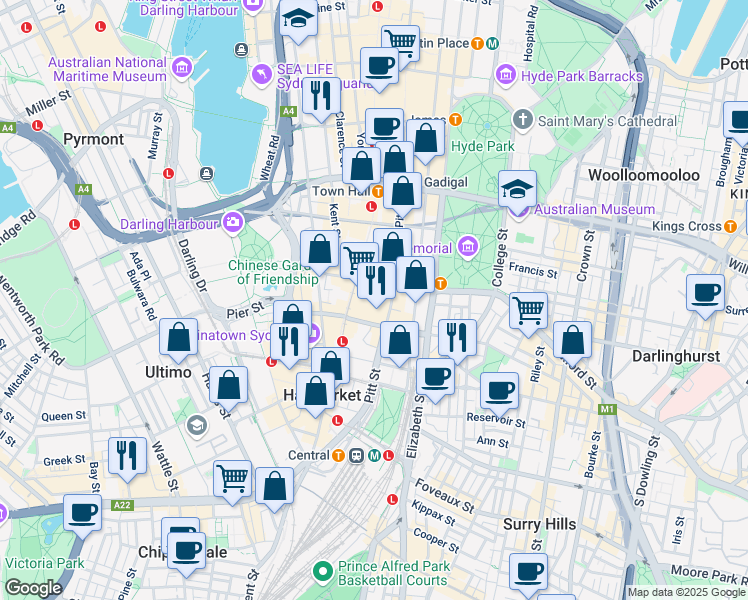This screenshot has width=748, height=600.
Task: Click the Darlinghurst suburb label
Action: tap(676, 356)
